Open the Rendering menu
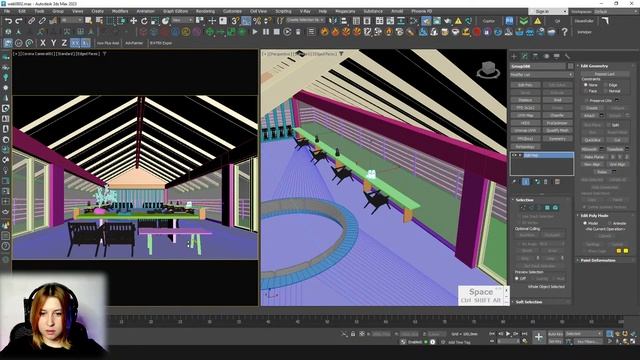 pyautogui.click(x=205, y=11)
